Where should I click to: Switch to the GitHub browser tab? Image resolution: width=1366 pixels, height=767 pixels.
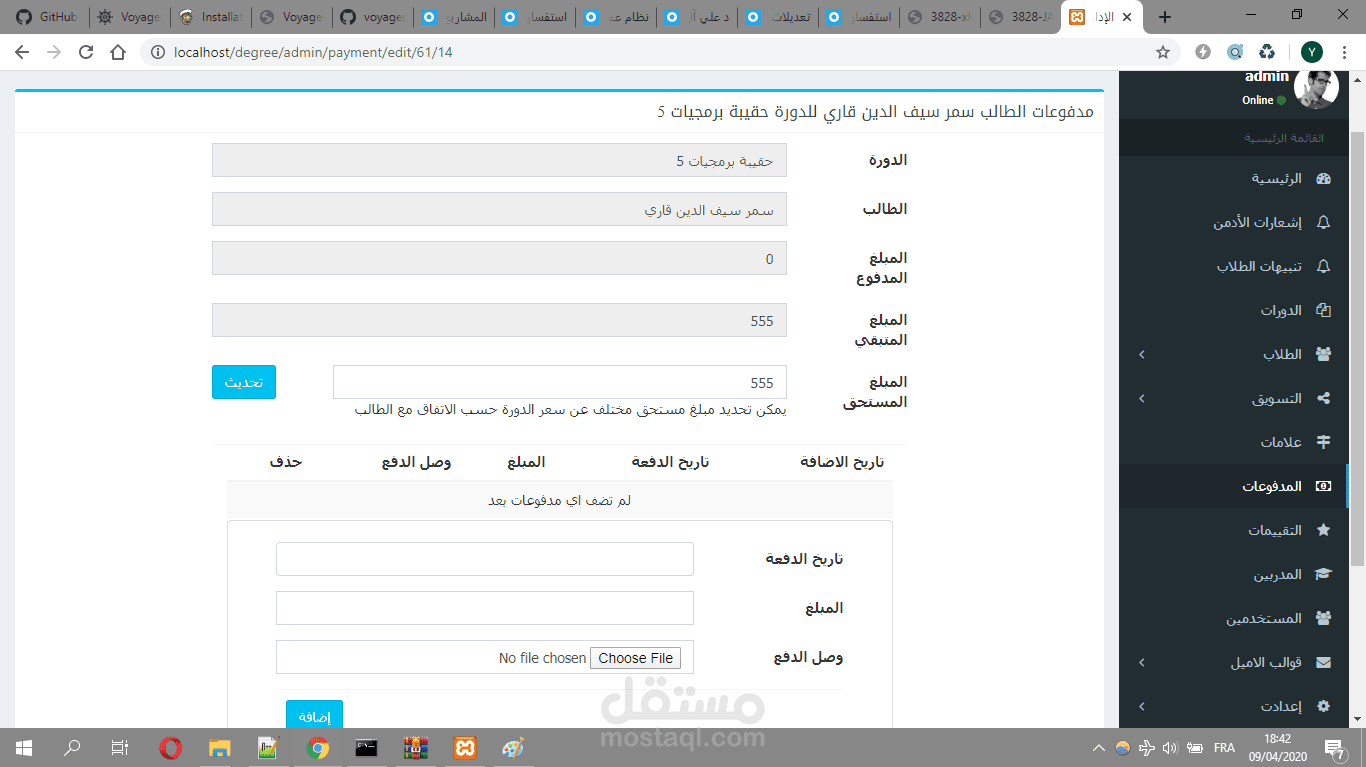(46, 17)
